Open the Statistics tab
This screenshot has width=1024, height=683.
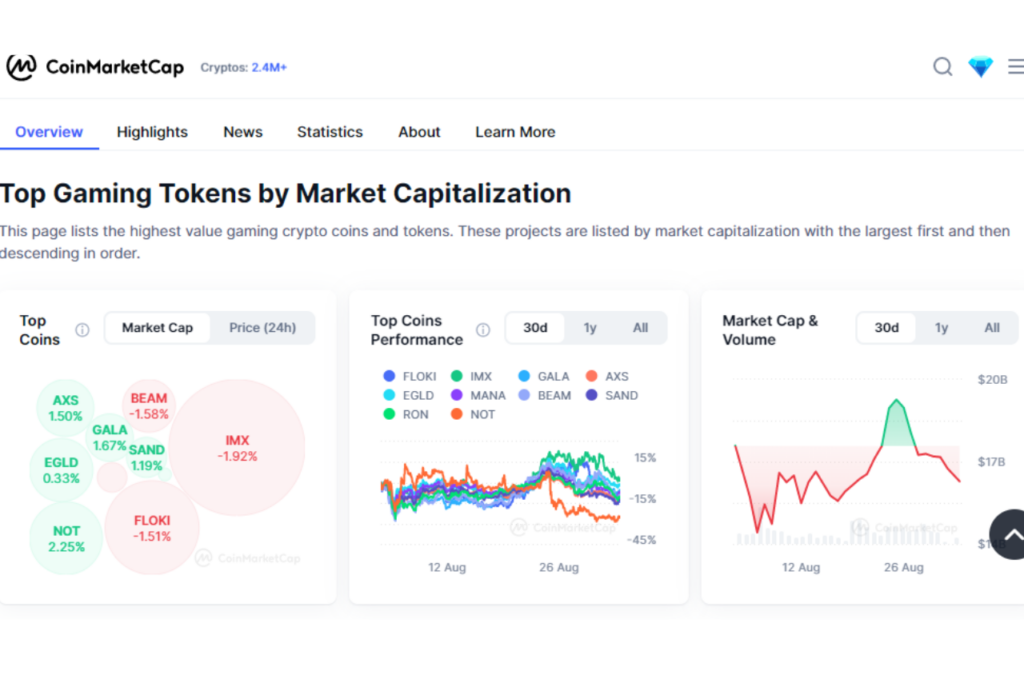click(x=330, y=132)
